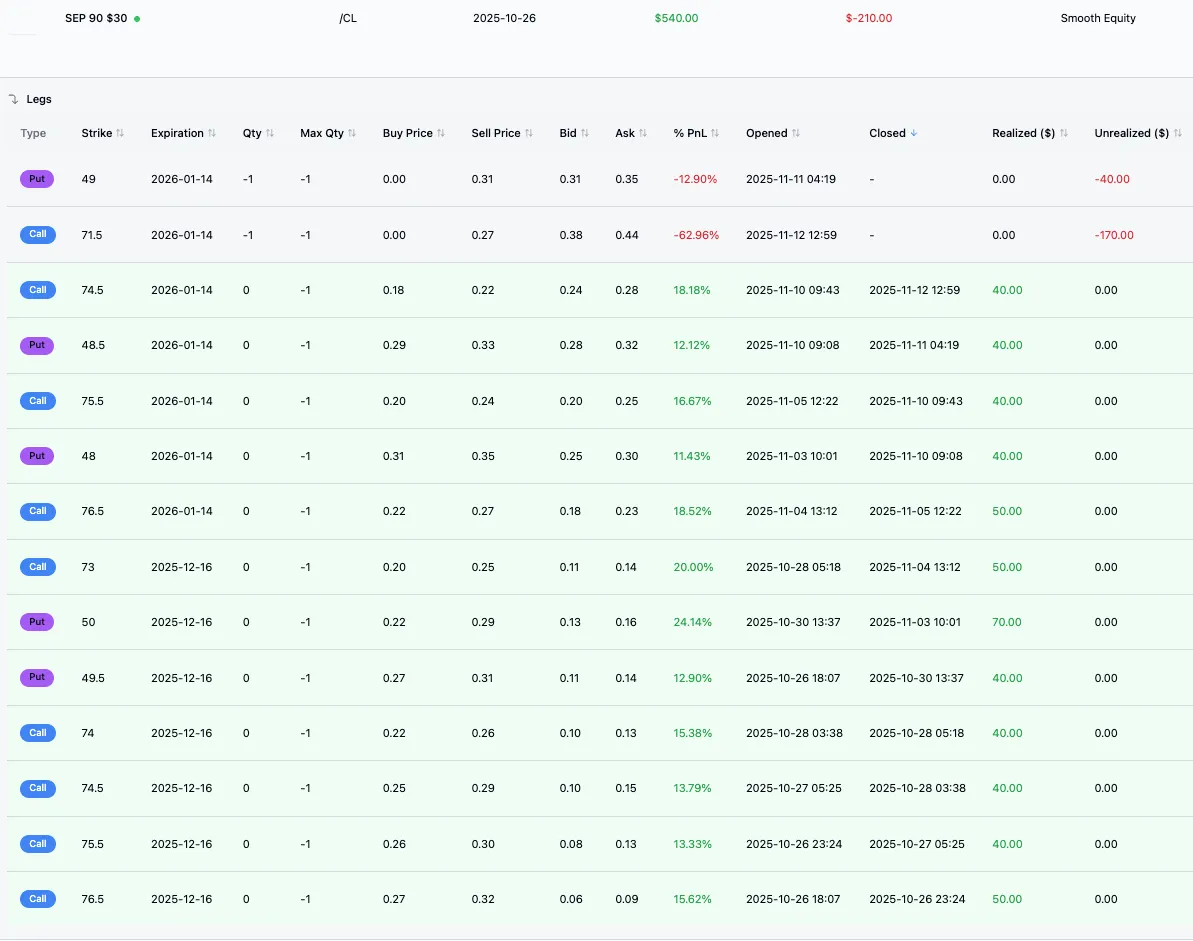Sort by Sell Price column icon
This screenshot has width=1193, height=941.
click(x=530, y=133)
